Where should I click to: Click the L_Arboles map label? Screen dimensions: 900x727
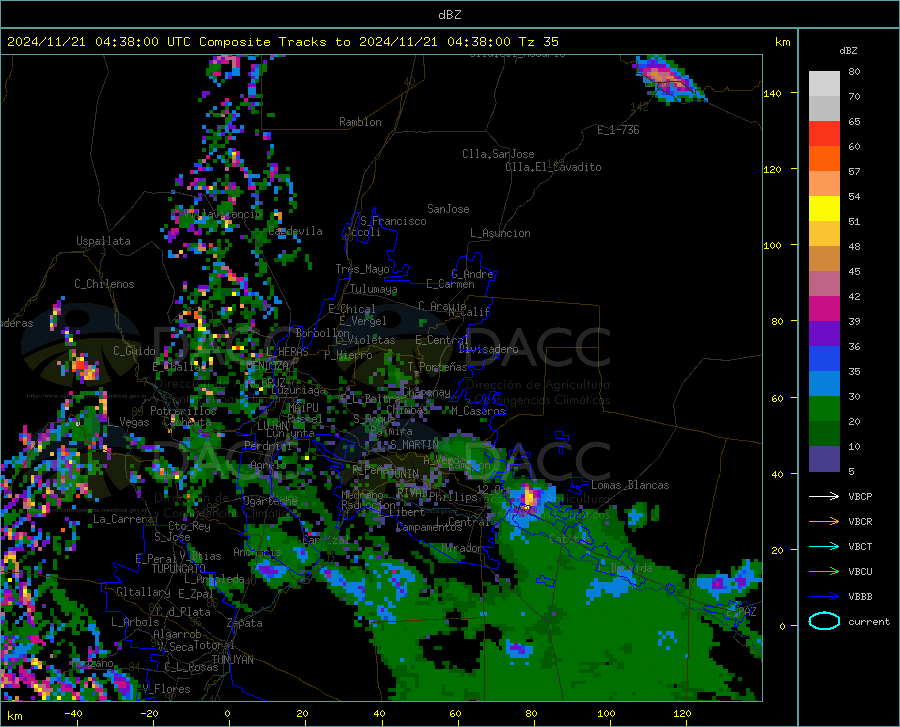135,622
